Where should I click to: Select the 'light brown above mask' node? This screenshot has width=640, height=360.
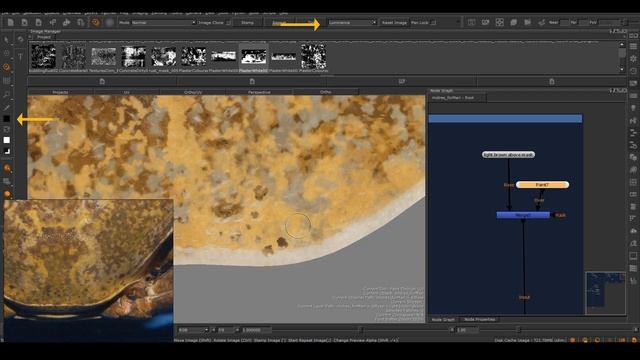coord(508,155)
